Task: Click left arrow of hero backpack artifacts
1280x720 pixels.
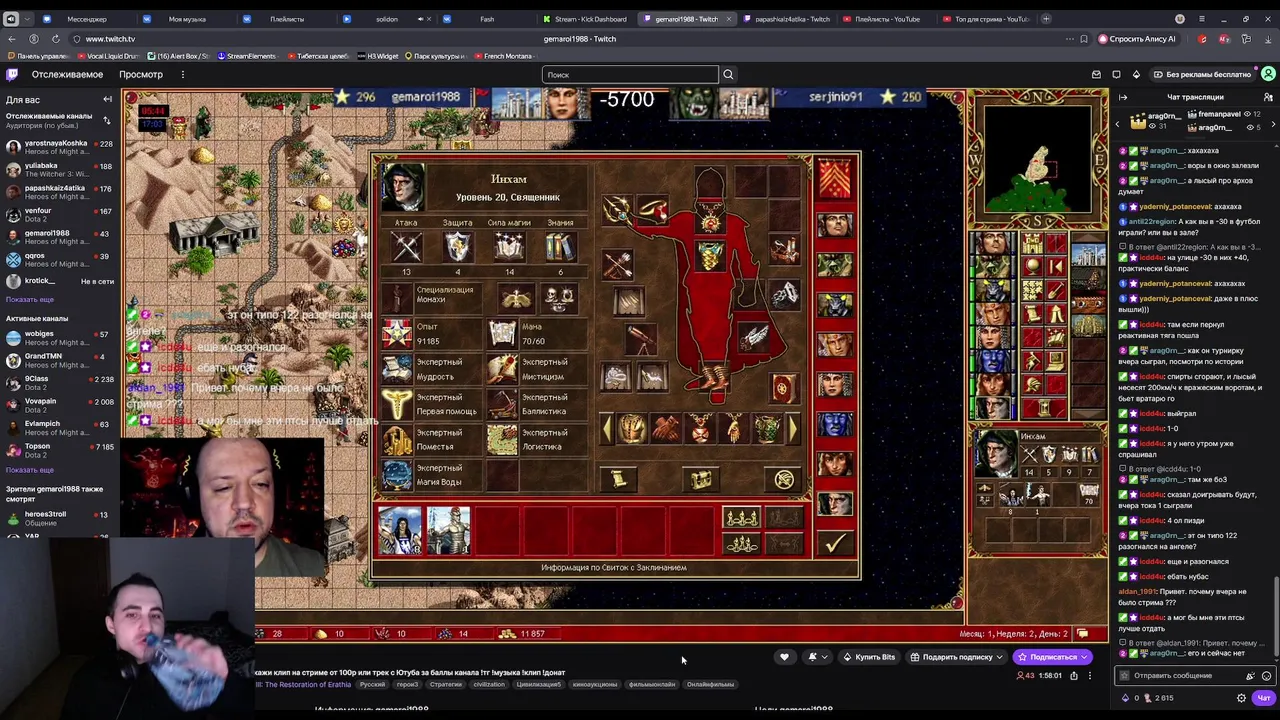Action: (606, 428)
